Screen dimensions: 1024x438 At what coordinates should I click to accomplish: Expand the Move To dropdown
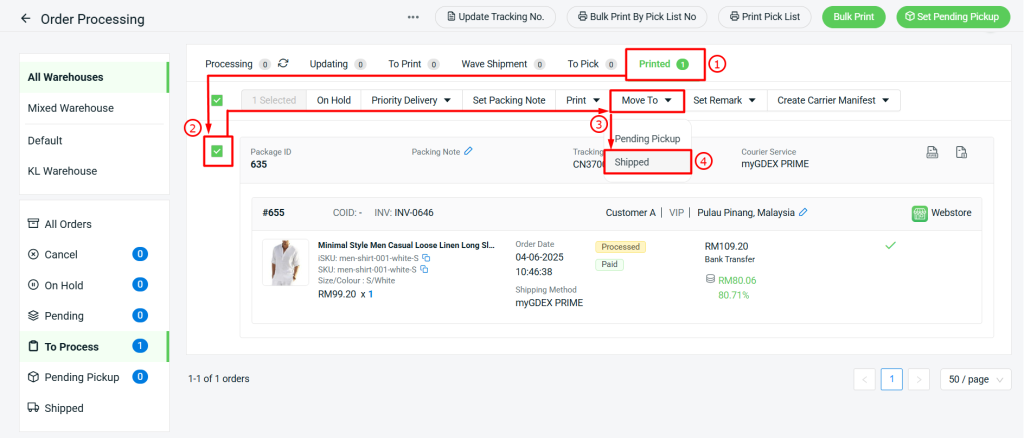click(x=647, y=101)
